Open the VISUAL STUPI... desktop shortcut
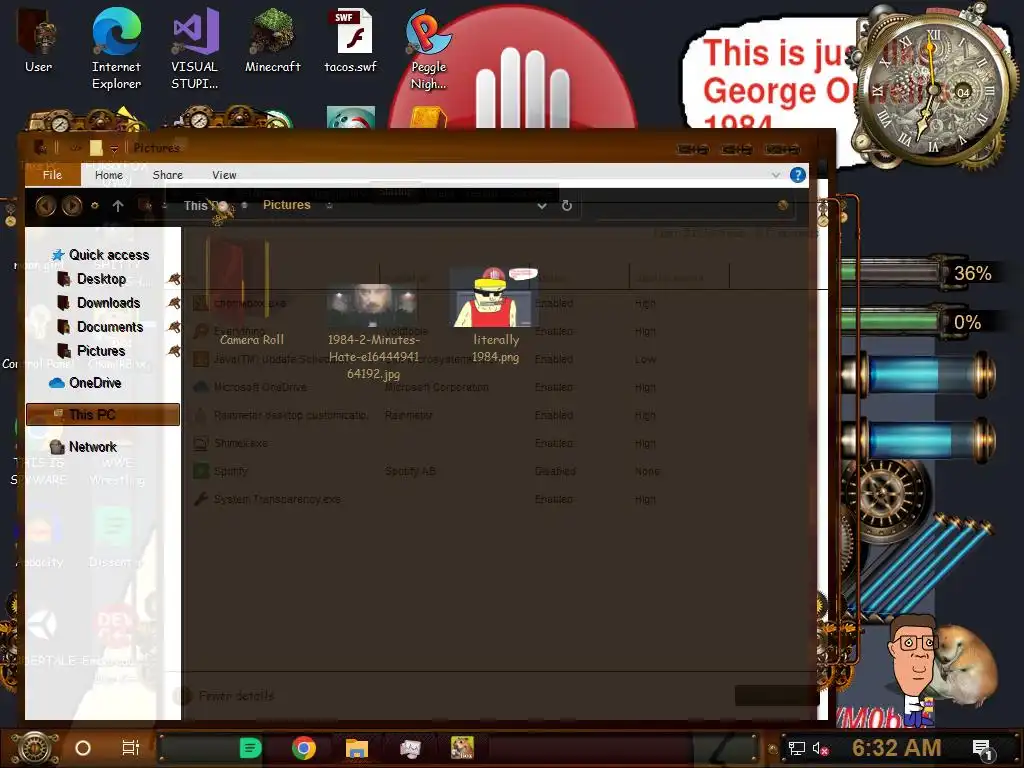The image size is (1024, 768). (195, 48)
